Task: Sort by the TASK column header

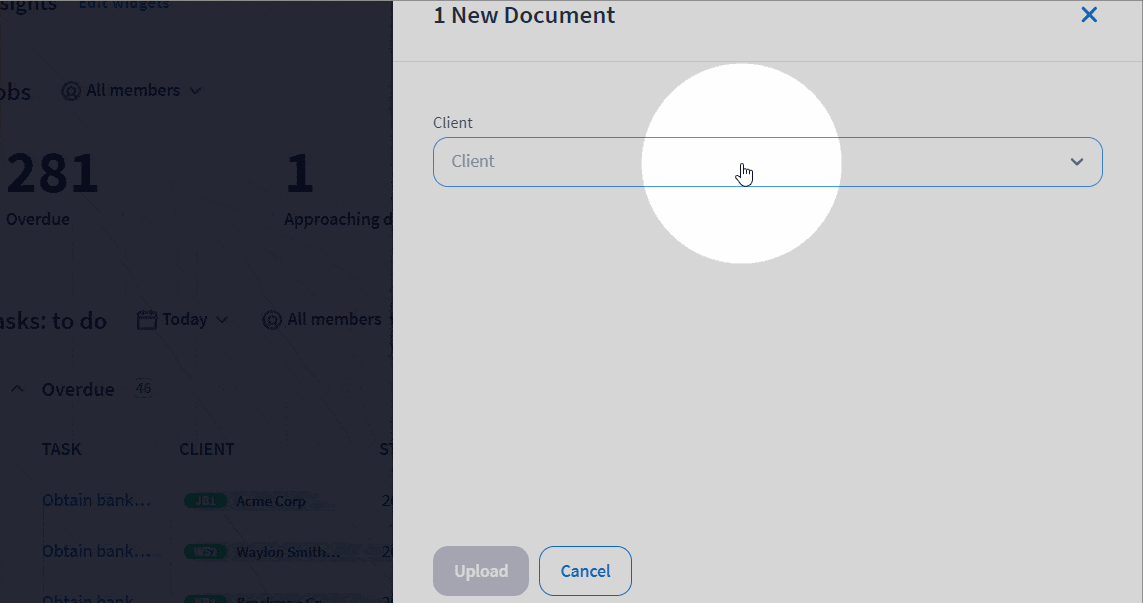Action: (x=61, y=450)
